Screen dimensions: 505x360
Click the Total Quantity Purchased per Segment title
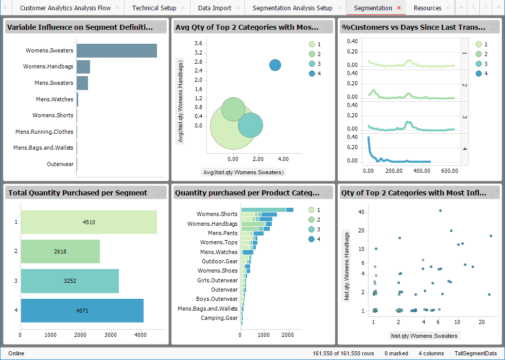77,193
